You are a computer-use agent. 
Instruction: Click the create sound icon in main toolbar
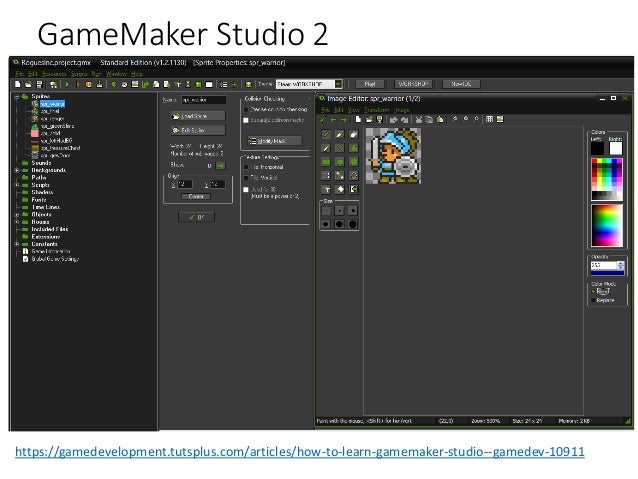click(125, 84)
